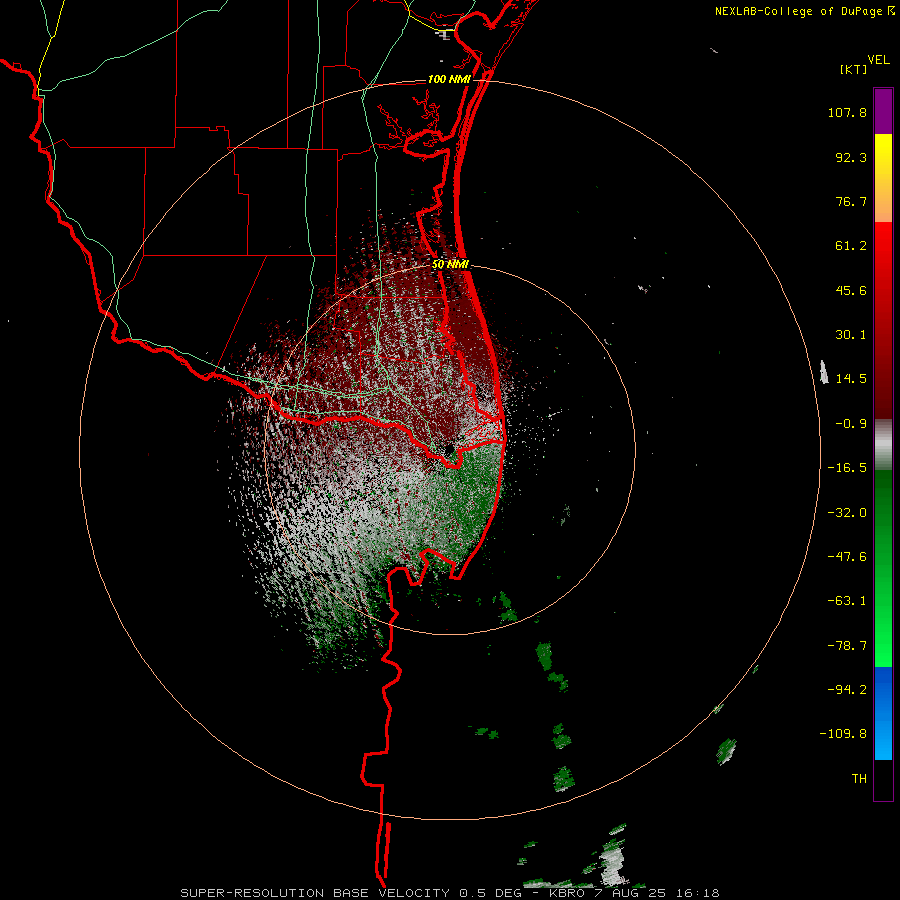Select the 107.8 legend value

[847, 112]
